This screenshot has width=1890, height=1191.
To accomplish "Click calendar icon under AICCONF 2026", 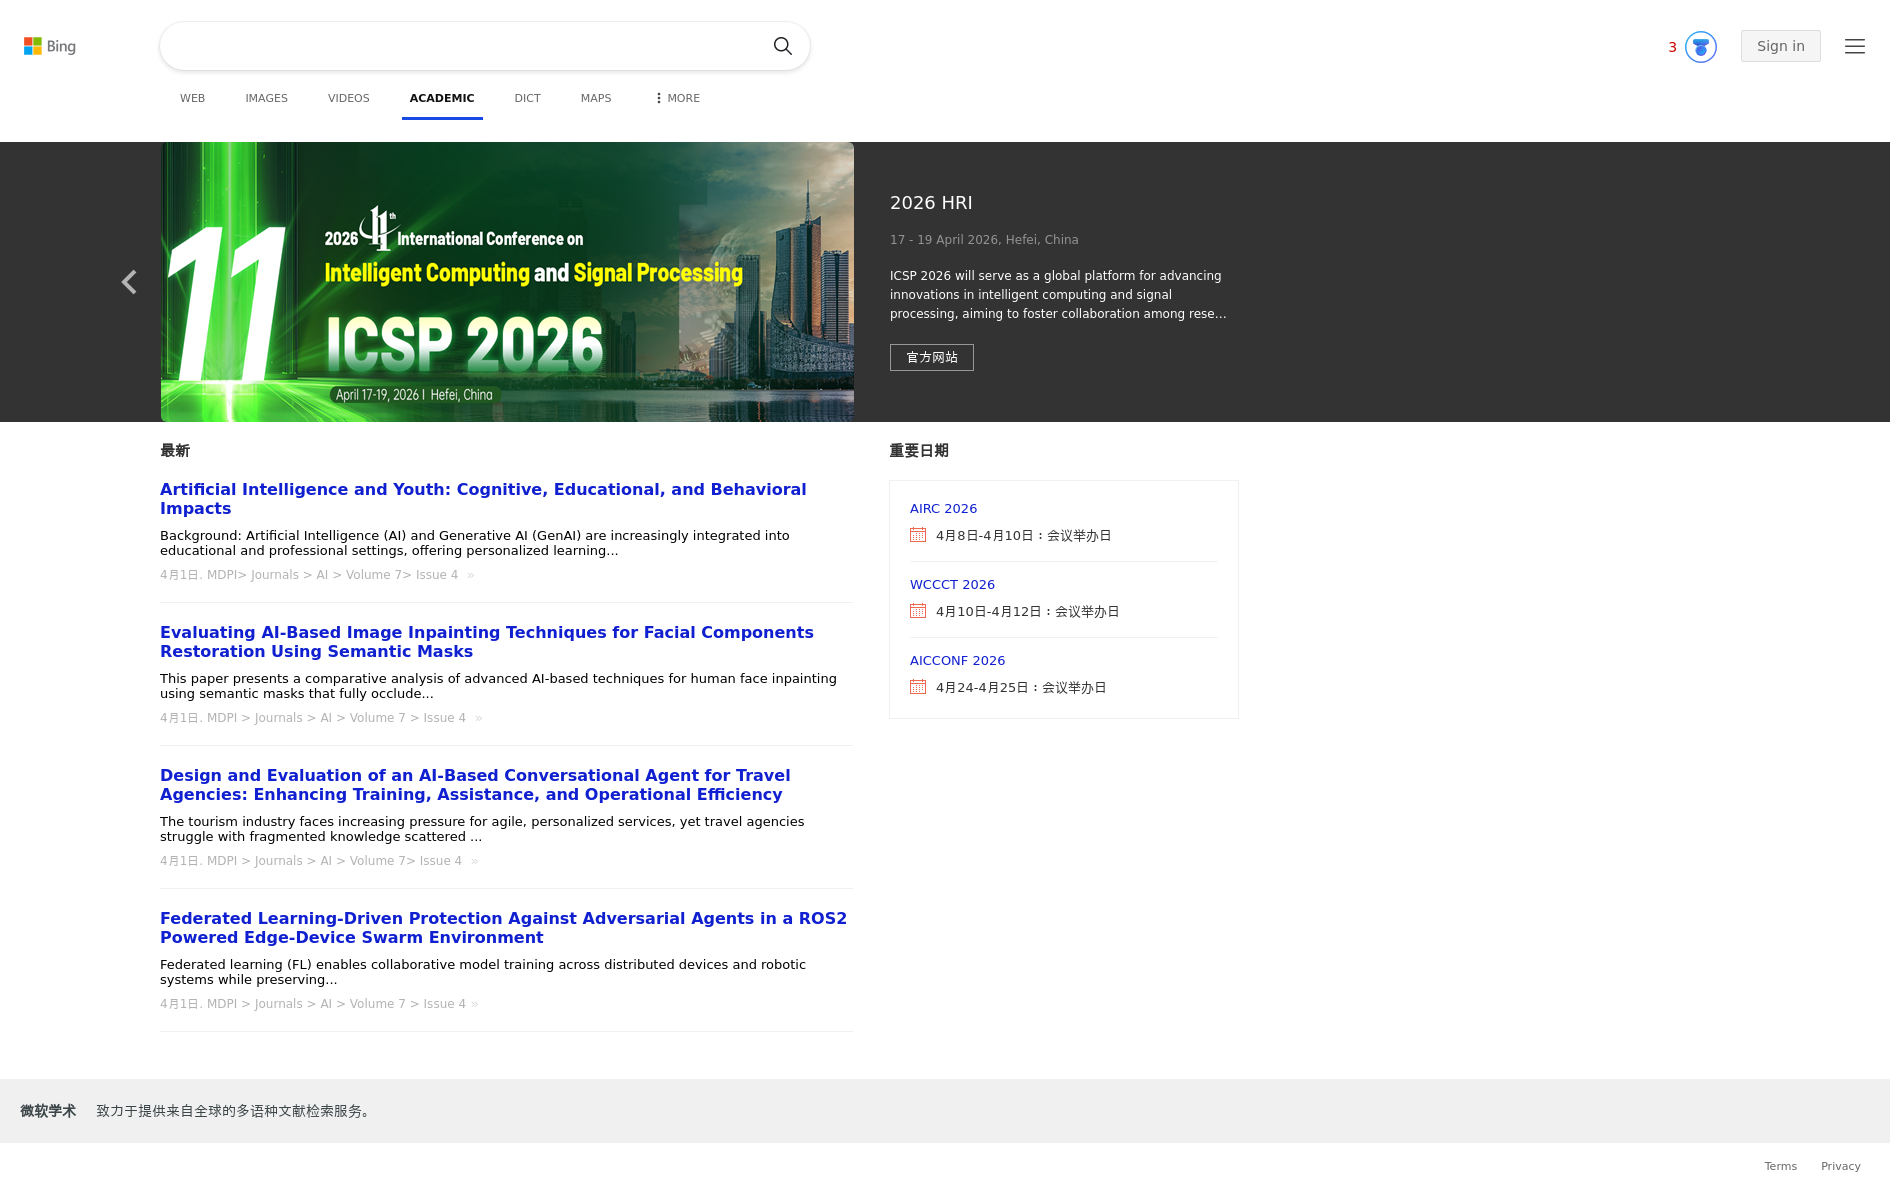I will coord(918,687).
